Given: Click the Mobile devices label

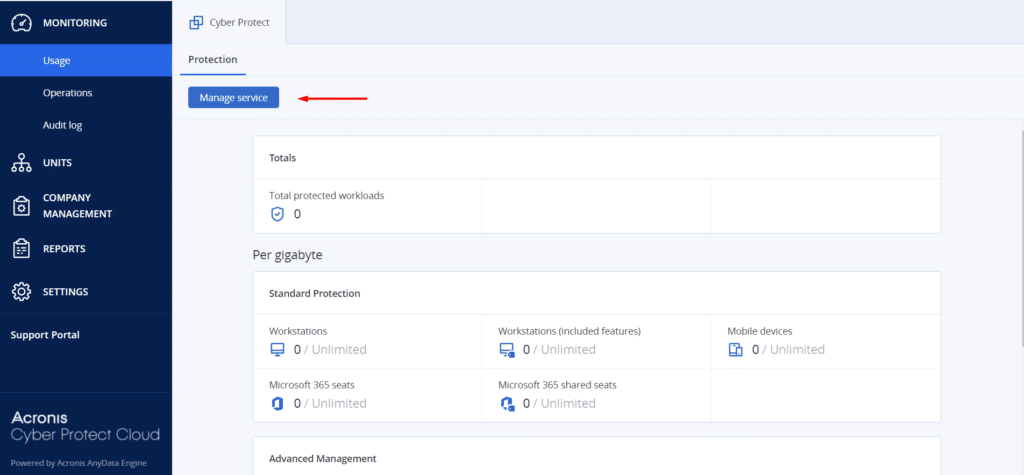Looking at the screenshot, I should click(760, 331).
